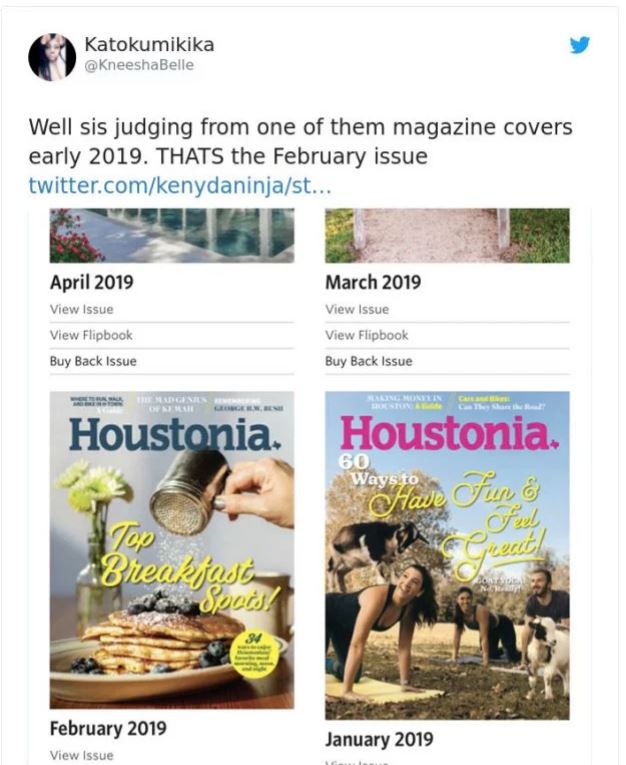
Task: Open View Flipbook for April 2019
Action: point(91,335)
